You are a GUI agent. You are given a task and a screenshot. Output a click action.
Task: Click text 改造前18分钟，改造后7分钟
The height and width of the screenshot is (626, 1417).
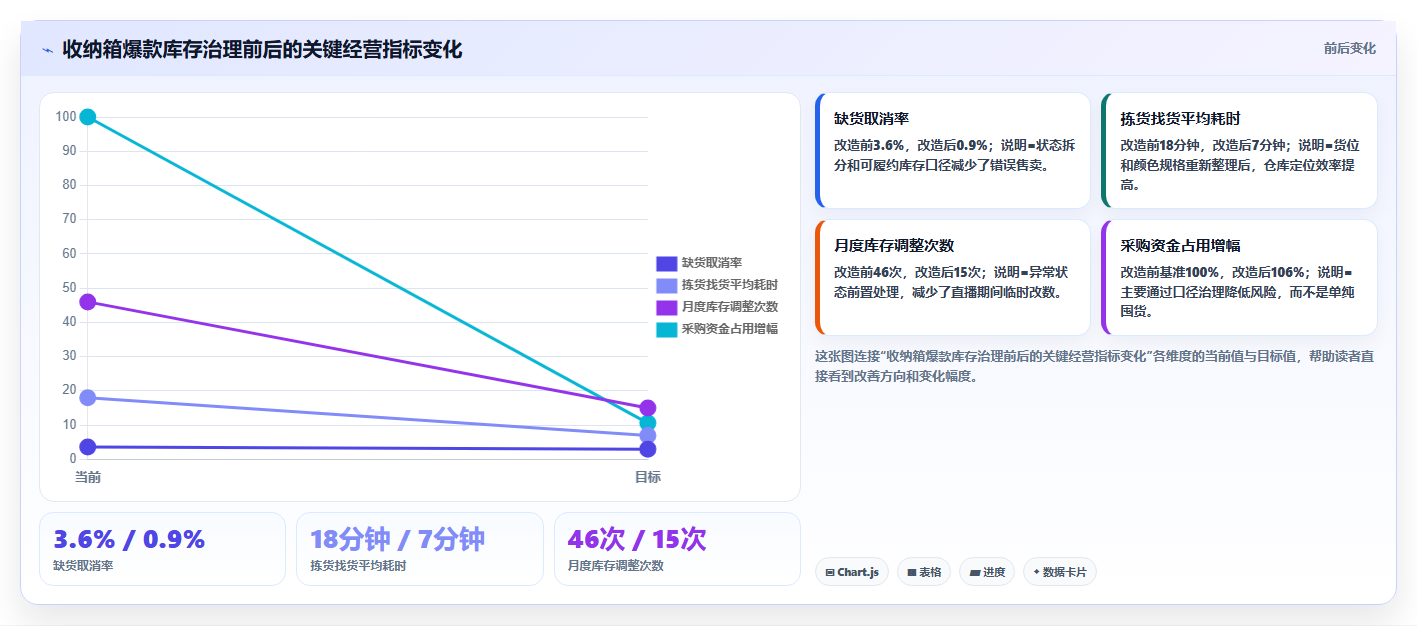click(x=1204, y=145)
